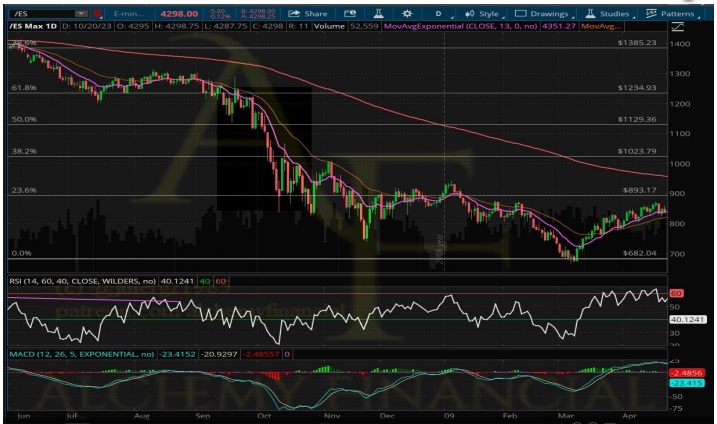Open the Patterns menu
717x424 pixels.
pyautogui.click(x=673, y=14)
